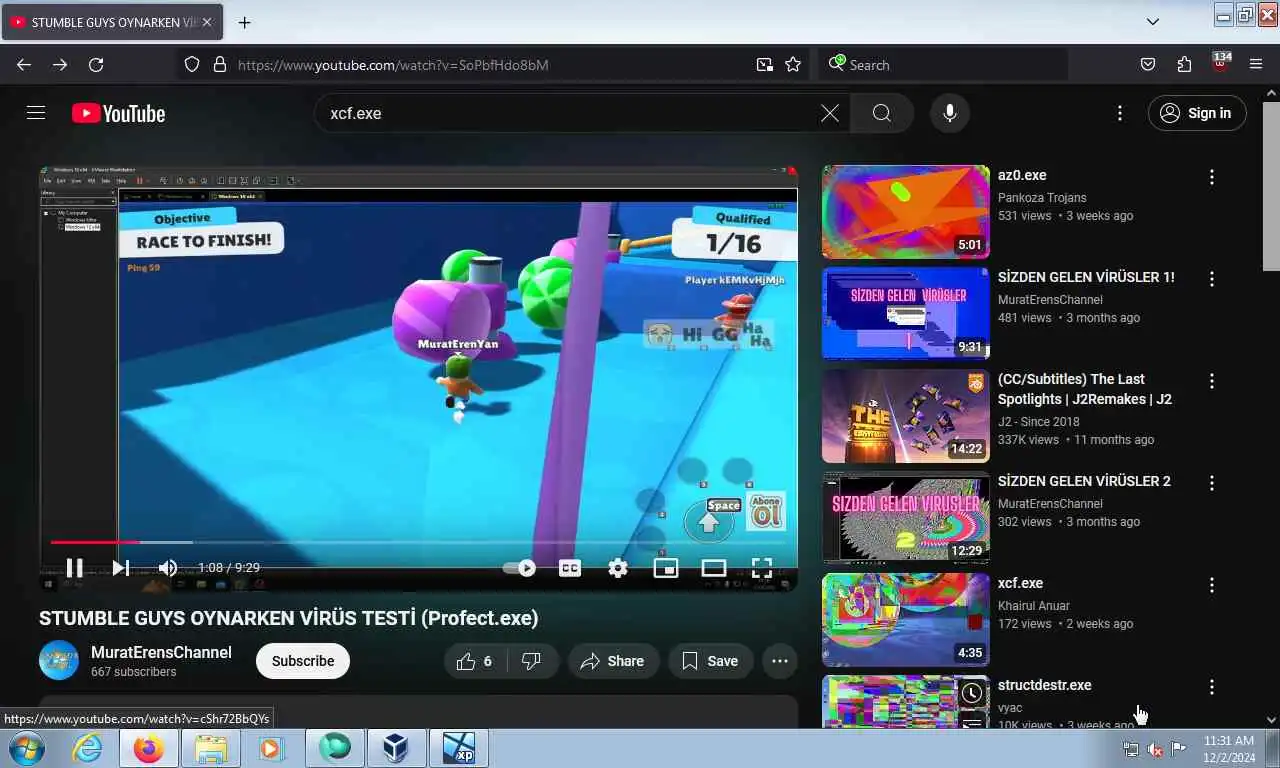Open options menu for az0.exe video
The image size is (1280, 768).
pyautogui.click(x=1212, y=177)
